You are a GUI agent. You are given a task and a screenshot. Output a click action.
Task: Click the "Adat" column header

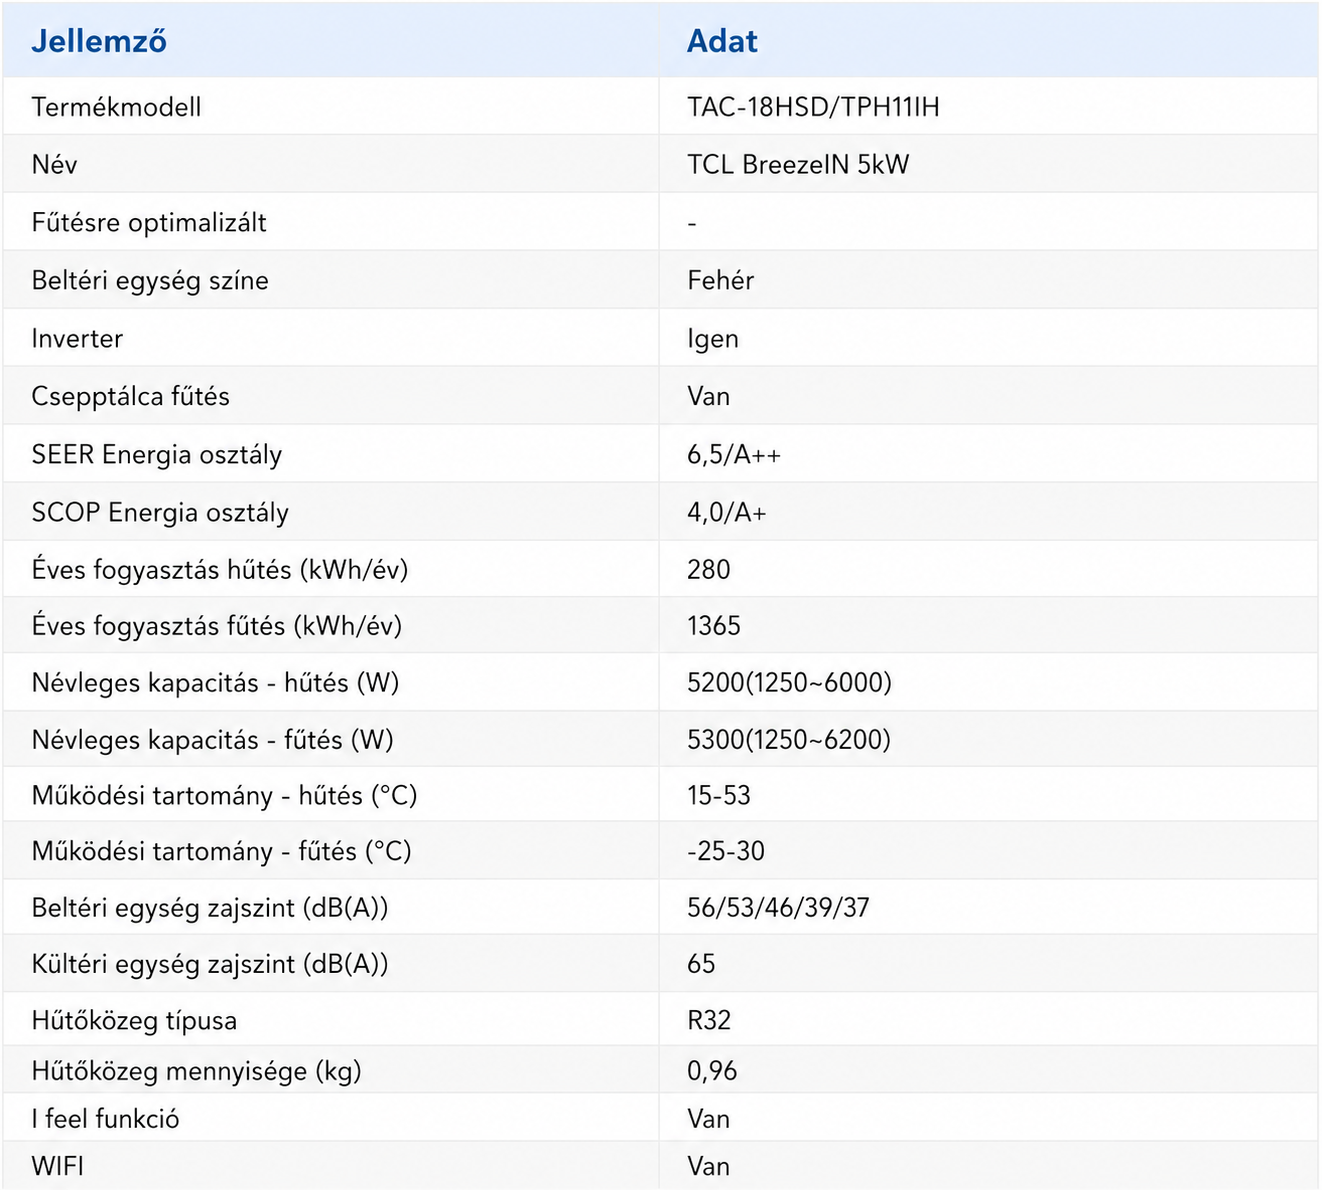(722, 41)
